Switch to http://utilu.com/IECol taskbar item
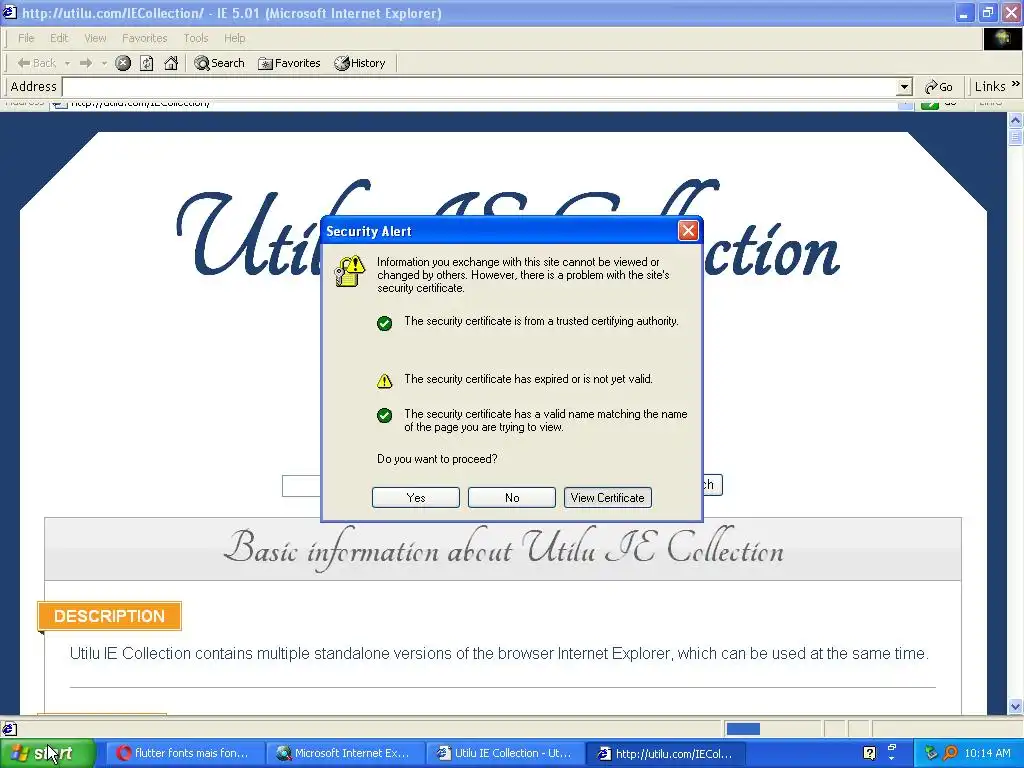The width and height of the screenshot is (1024, 768). pos(665,754)
